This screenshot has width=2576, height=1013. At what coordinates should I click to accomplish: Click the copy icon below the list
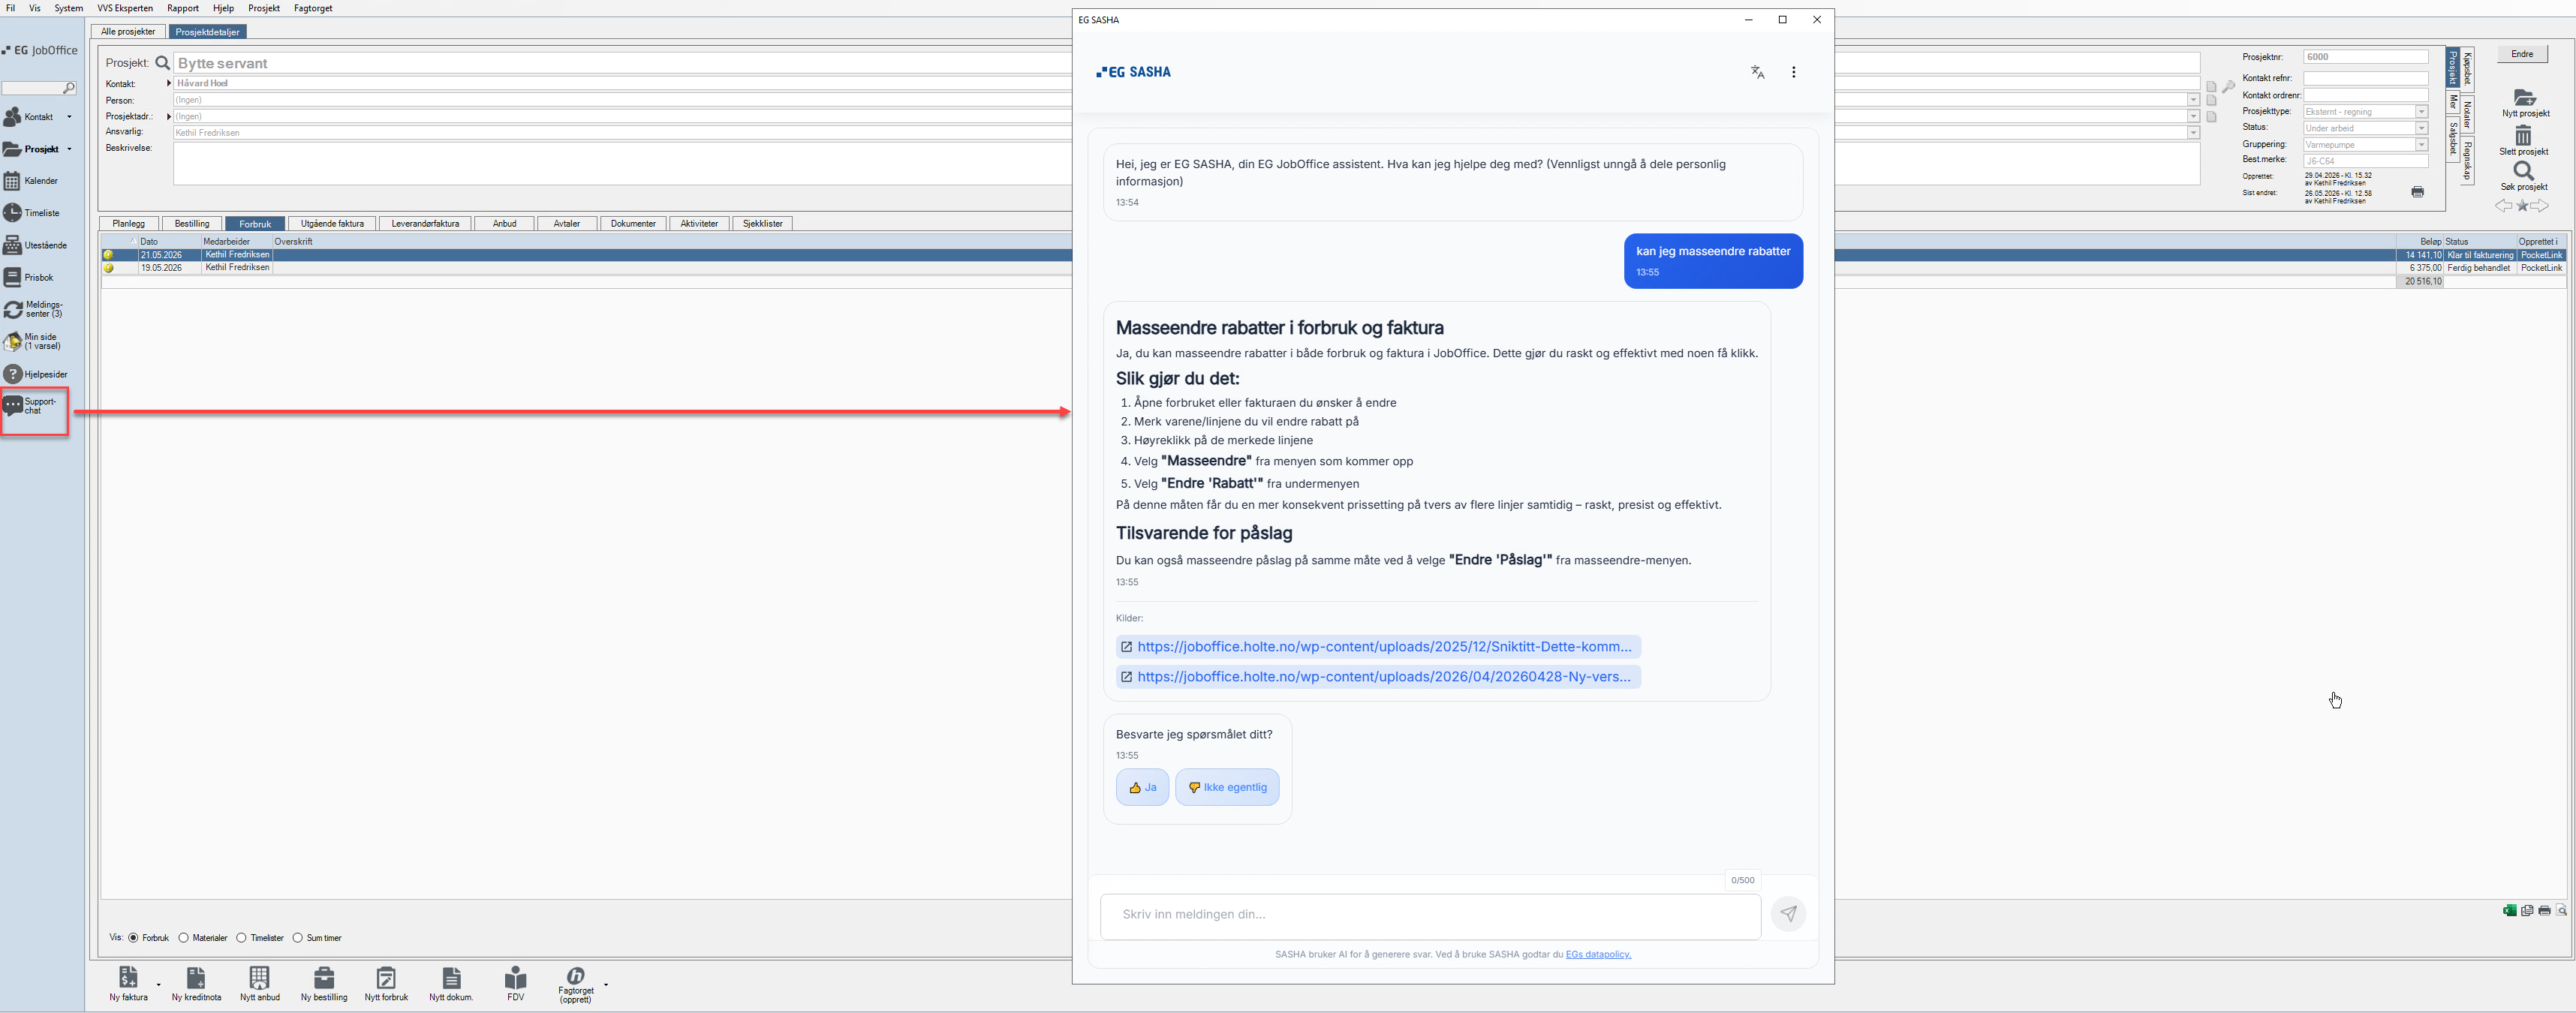point(2527,910)
